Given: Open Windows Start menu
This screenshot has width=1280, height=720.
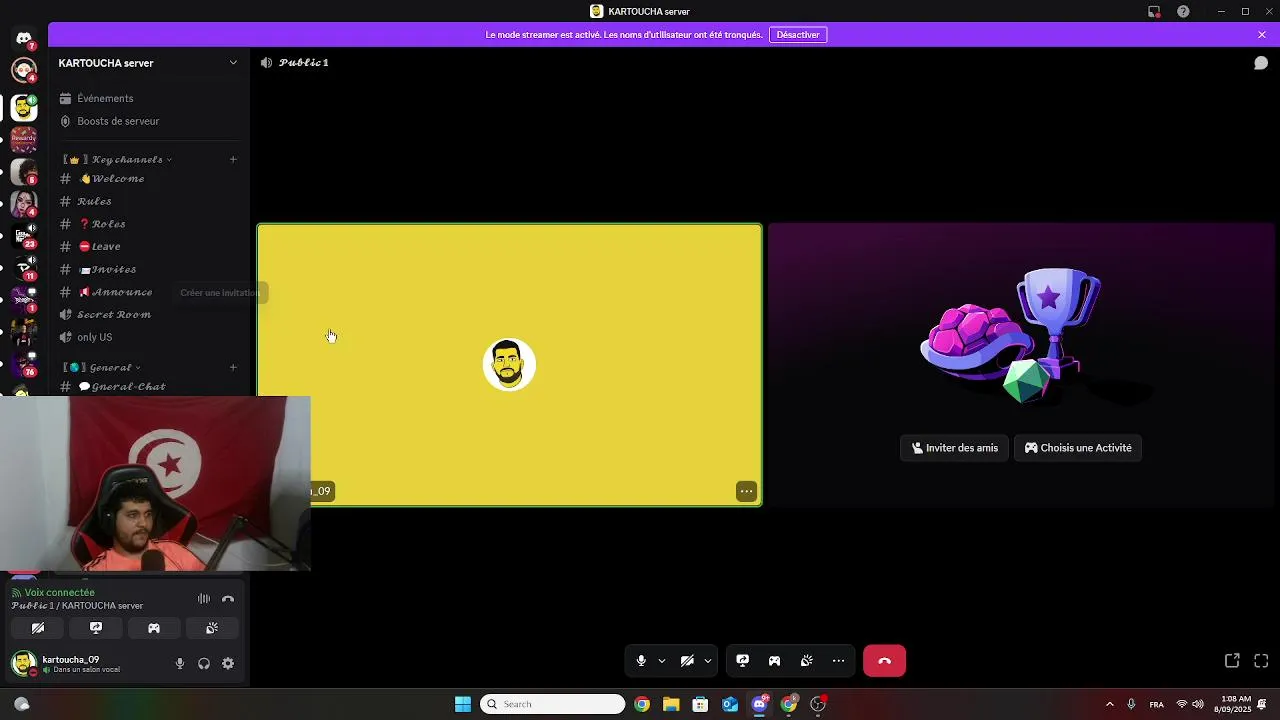Looking at the screenshot, I should click(463, 704).
